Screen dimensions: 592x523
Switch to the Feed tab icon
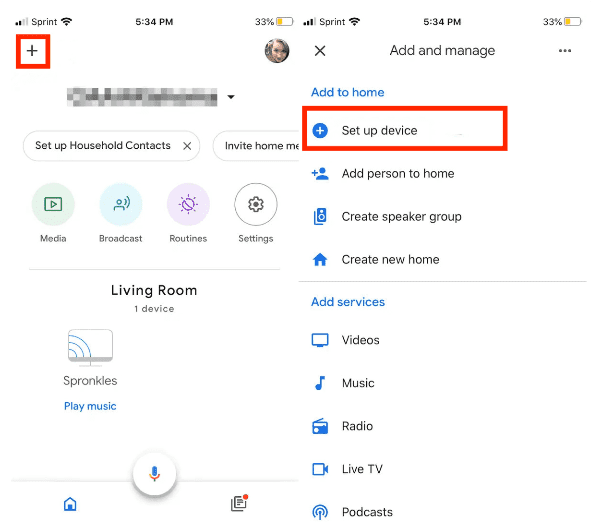click(239, 503)
